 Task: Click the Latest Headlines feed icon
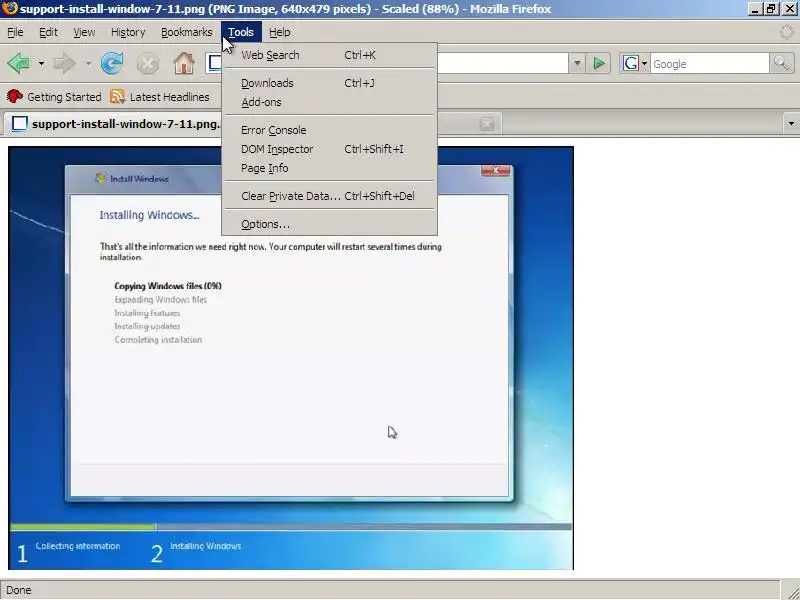pyautogui.click(x=117, y=96)
